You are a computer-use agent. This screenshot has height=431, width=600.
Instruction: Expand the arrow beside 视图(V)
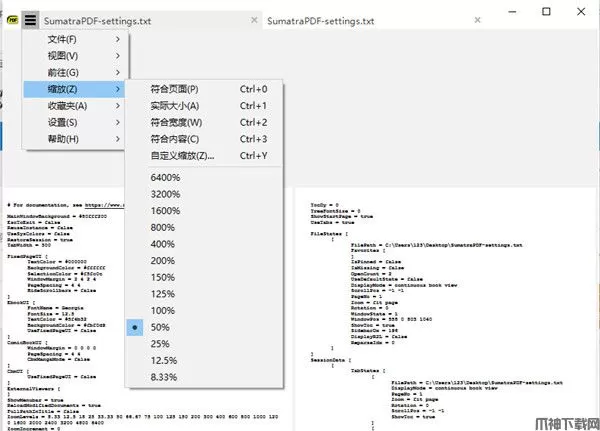[x=117, y=56]
